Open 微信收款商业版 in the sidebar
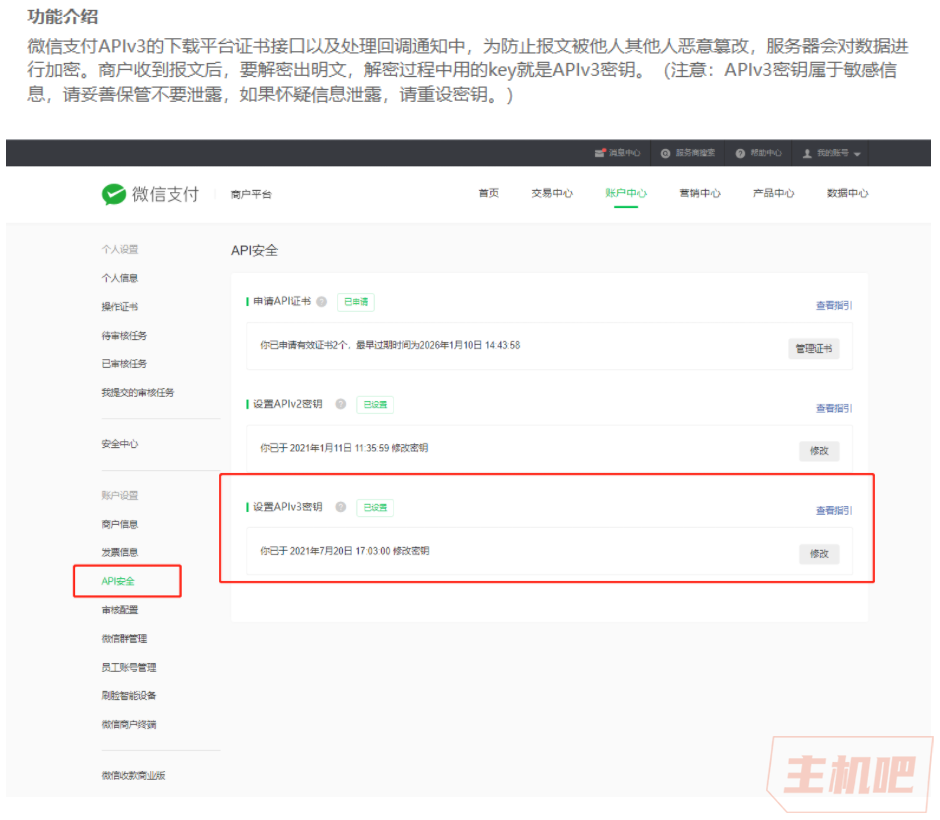Image resolution: width=940 pixels, height=820 pixels. click(x=133, y=776)
